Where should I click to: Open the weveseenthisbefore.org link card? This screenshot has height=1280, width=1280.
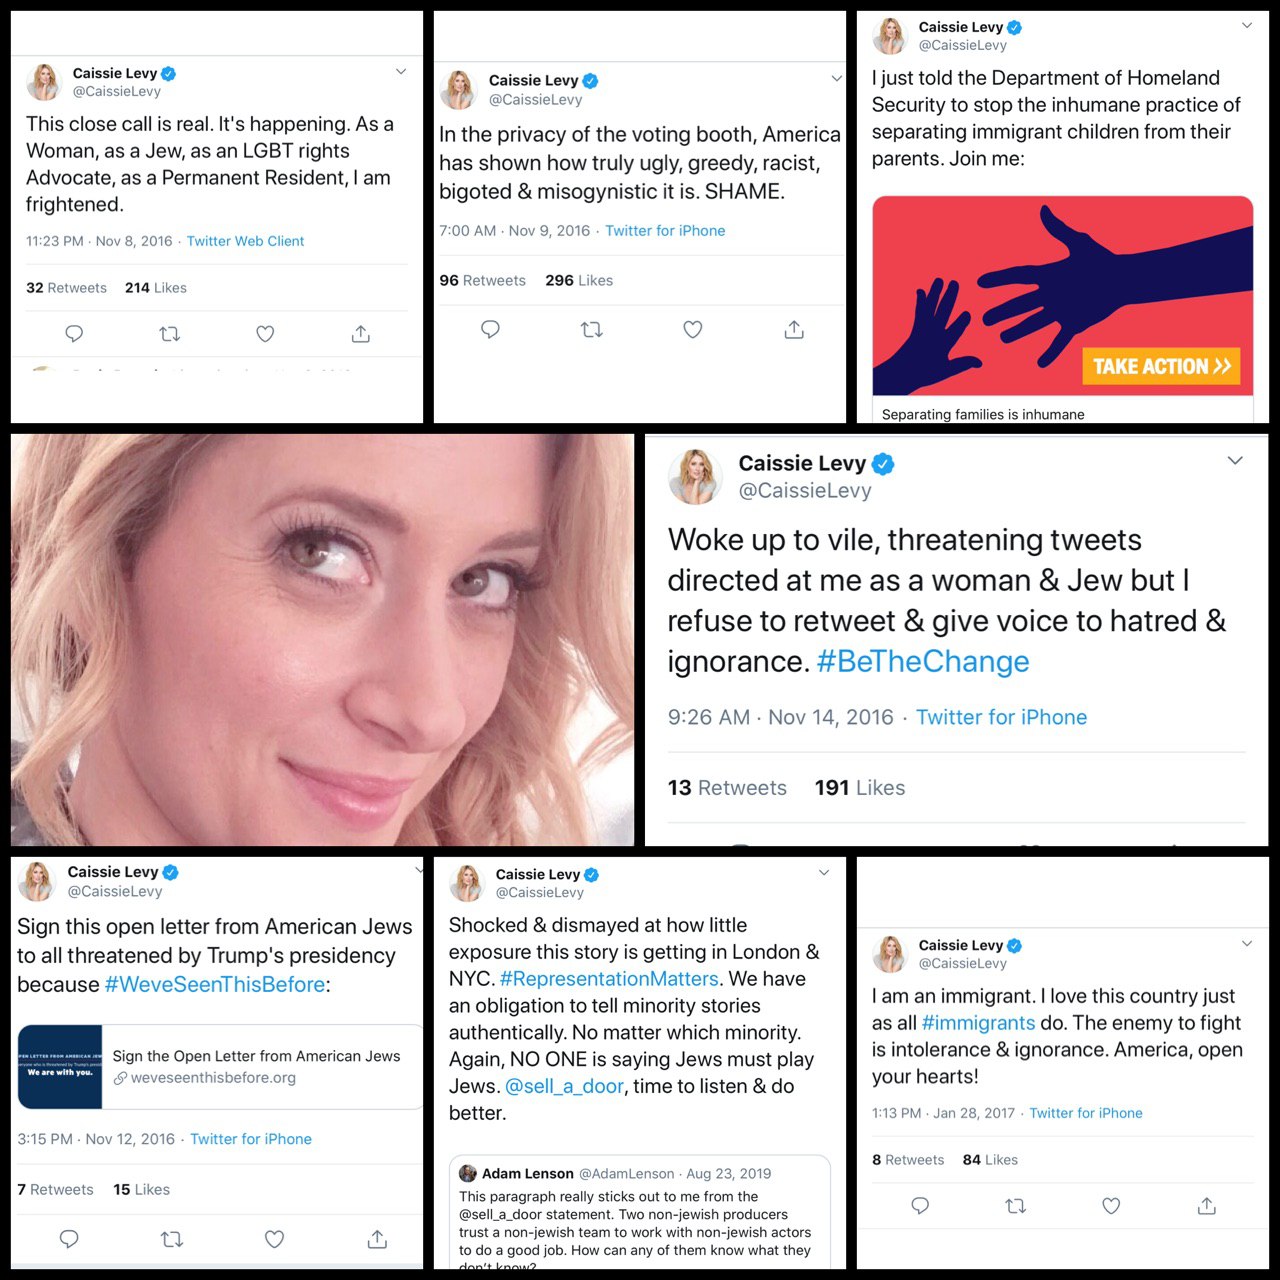point(220,1067)
